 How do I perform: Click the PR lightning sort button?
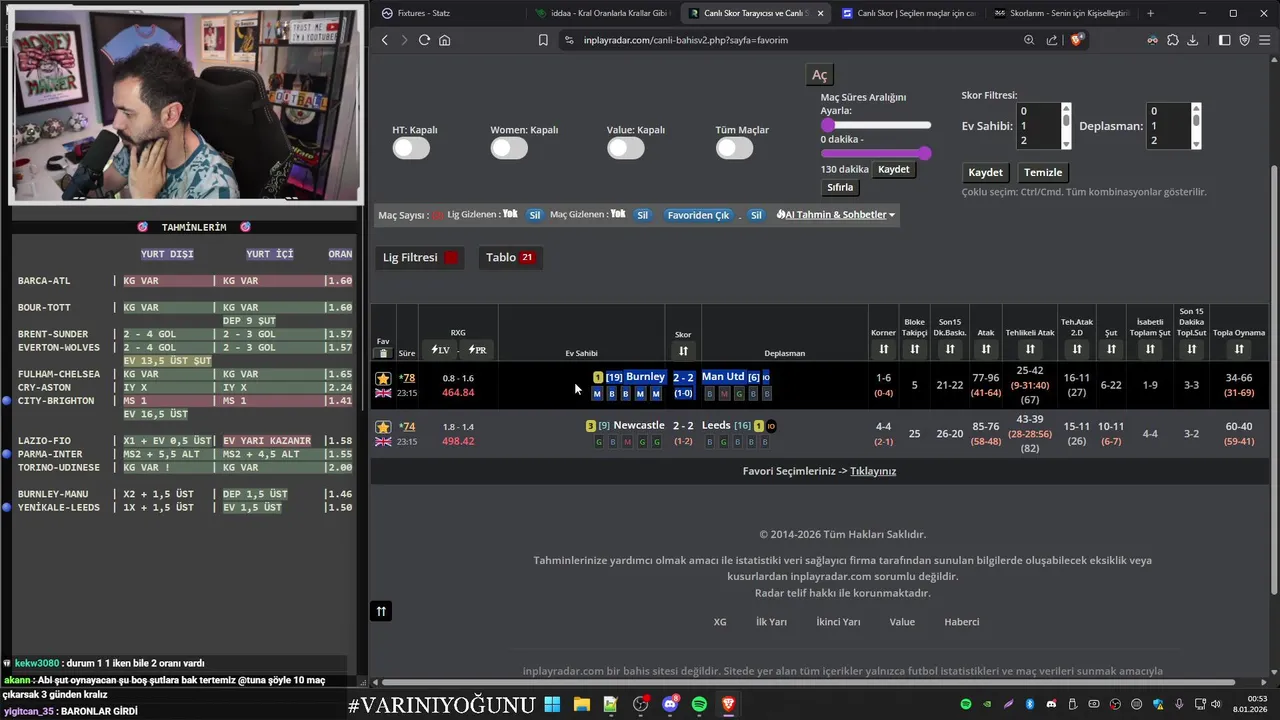coord(477,350)
